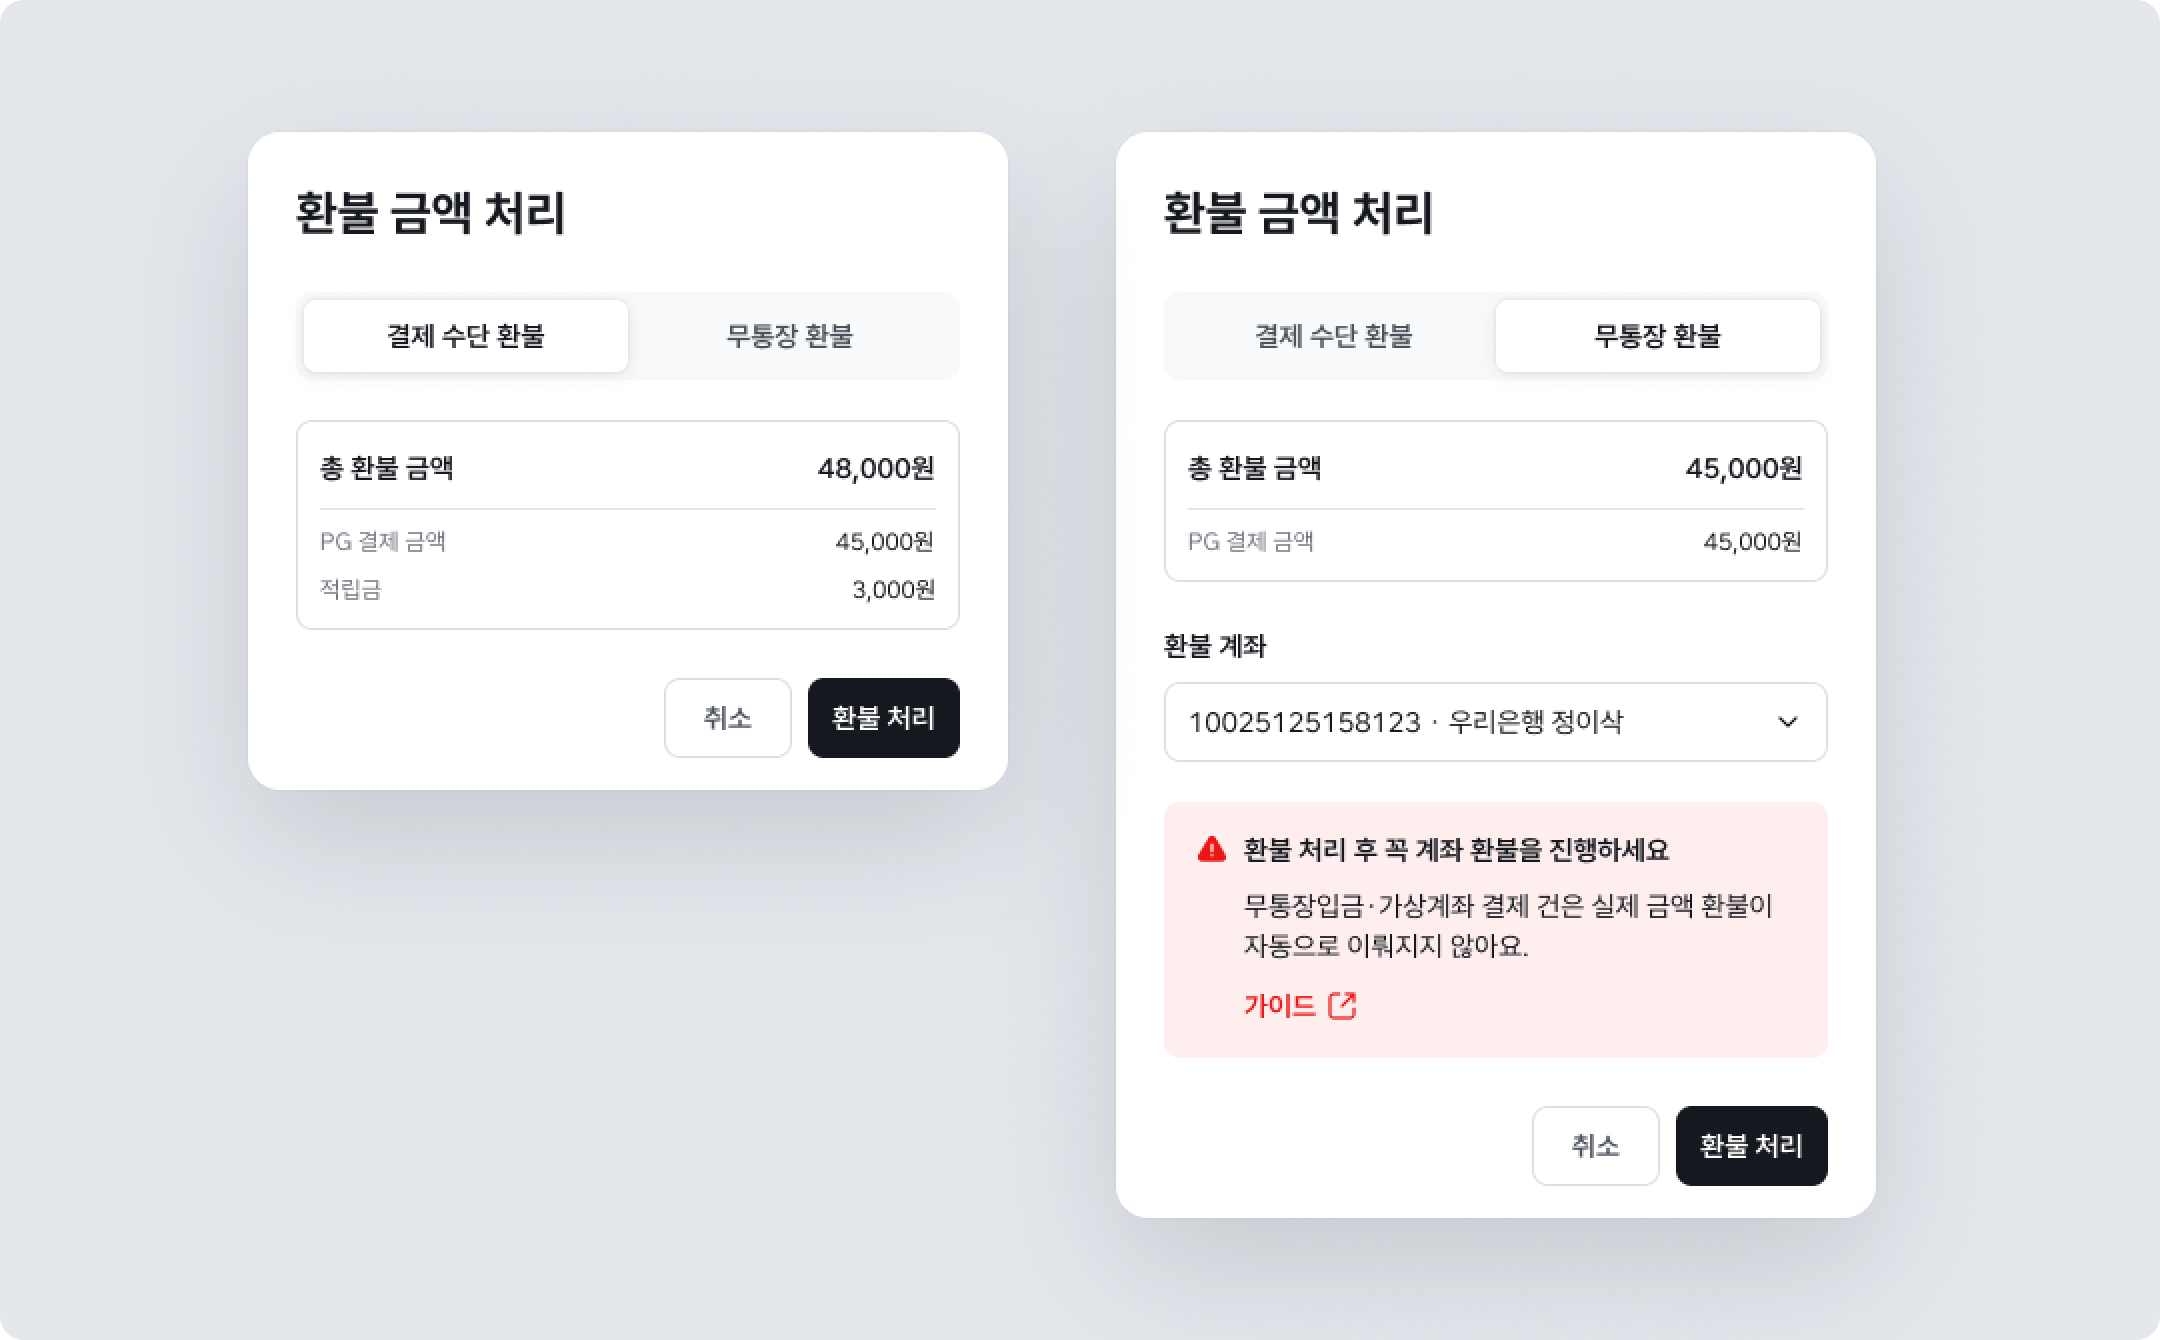The image size is (2160, 1340).
Task: Click the warning heading 환불 처리 후 꼭 계좌 환불을 진행하세요
Action: 1456,850
